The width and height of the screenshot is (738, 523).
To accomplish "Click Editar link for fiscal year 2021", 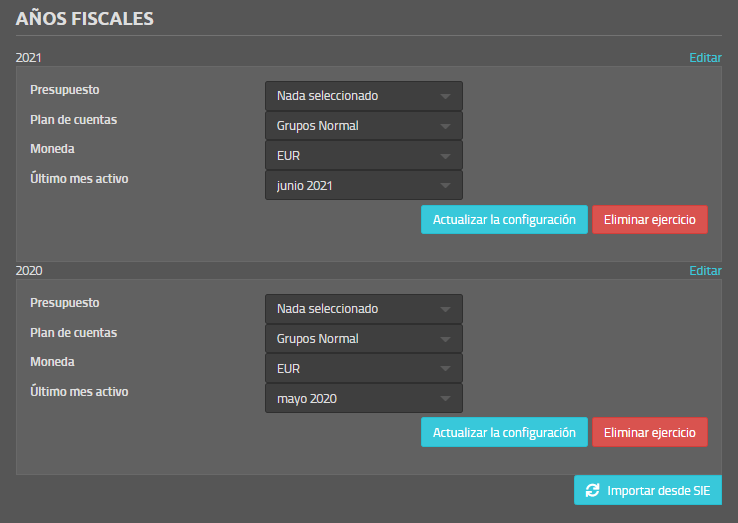I will 705,57.
